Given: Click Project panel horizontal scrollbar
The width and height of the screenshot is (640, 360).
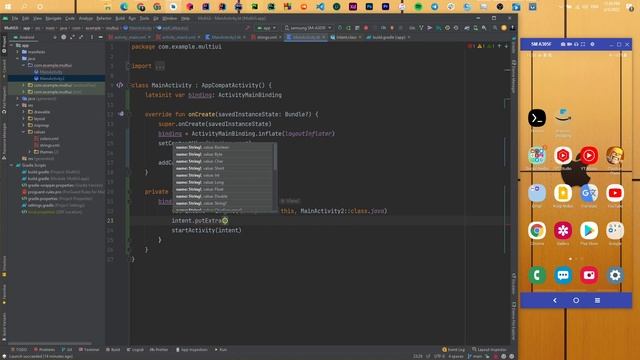Looking at the screenshot, I should [x=50, y=343].
